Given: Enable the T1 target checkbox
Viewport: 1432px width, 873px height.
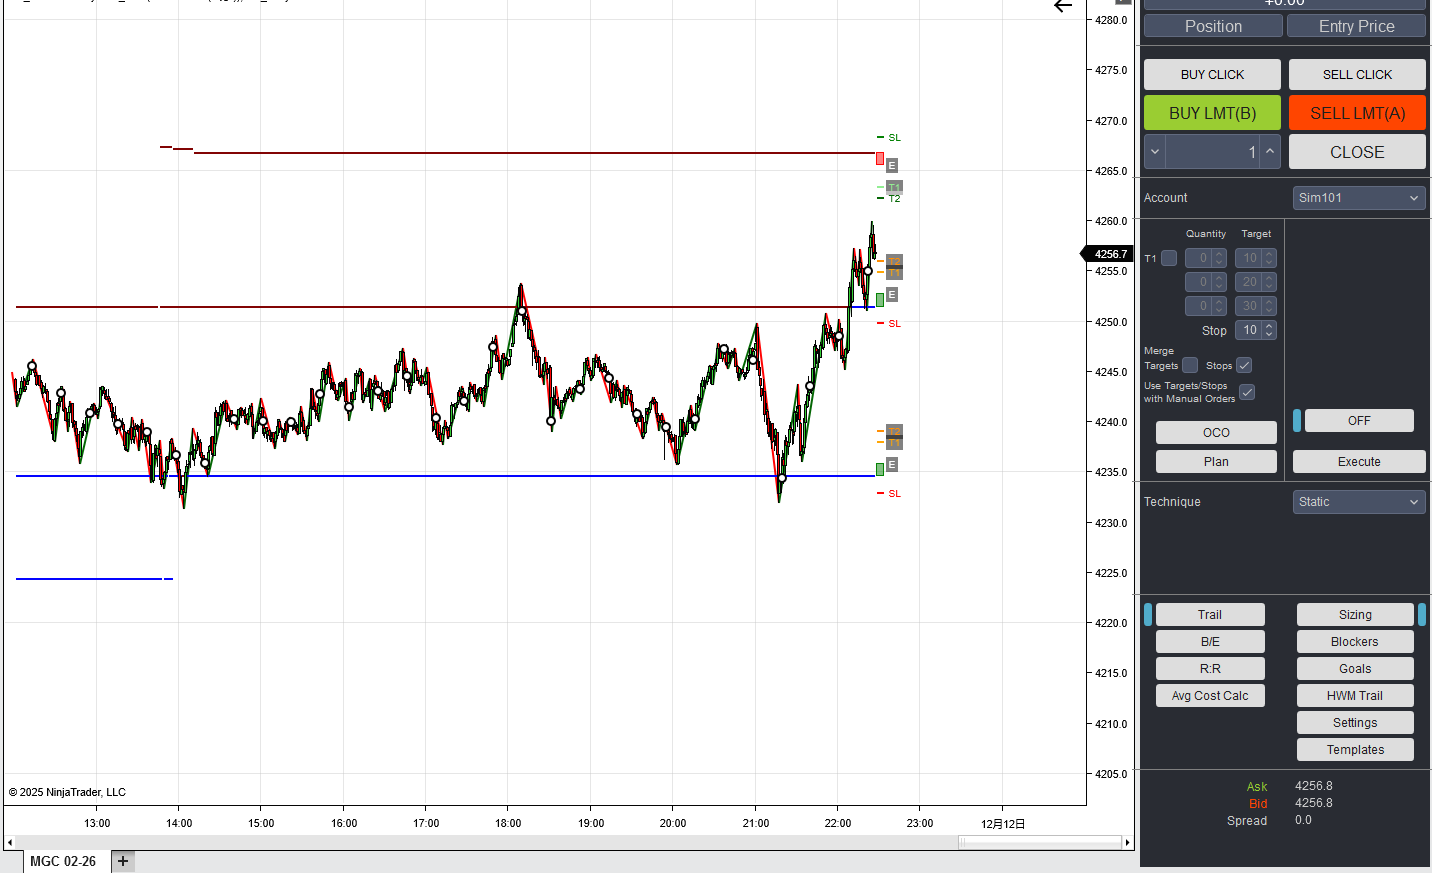Looking at the screenshot, I should tap(1169, 258).
